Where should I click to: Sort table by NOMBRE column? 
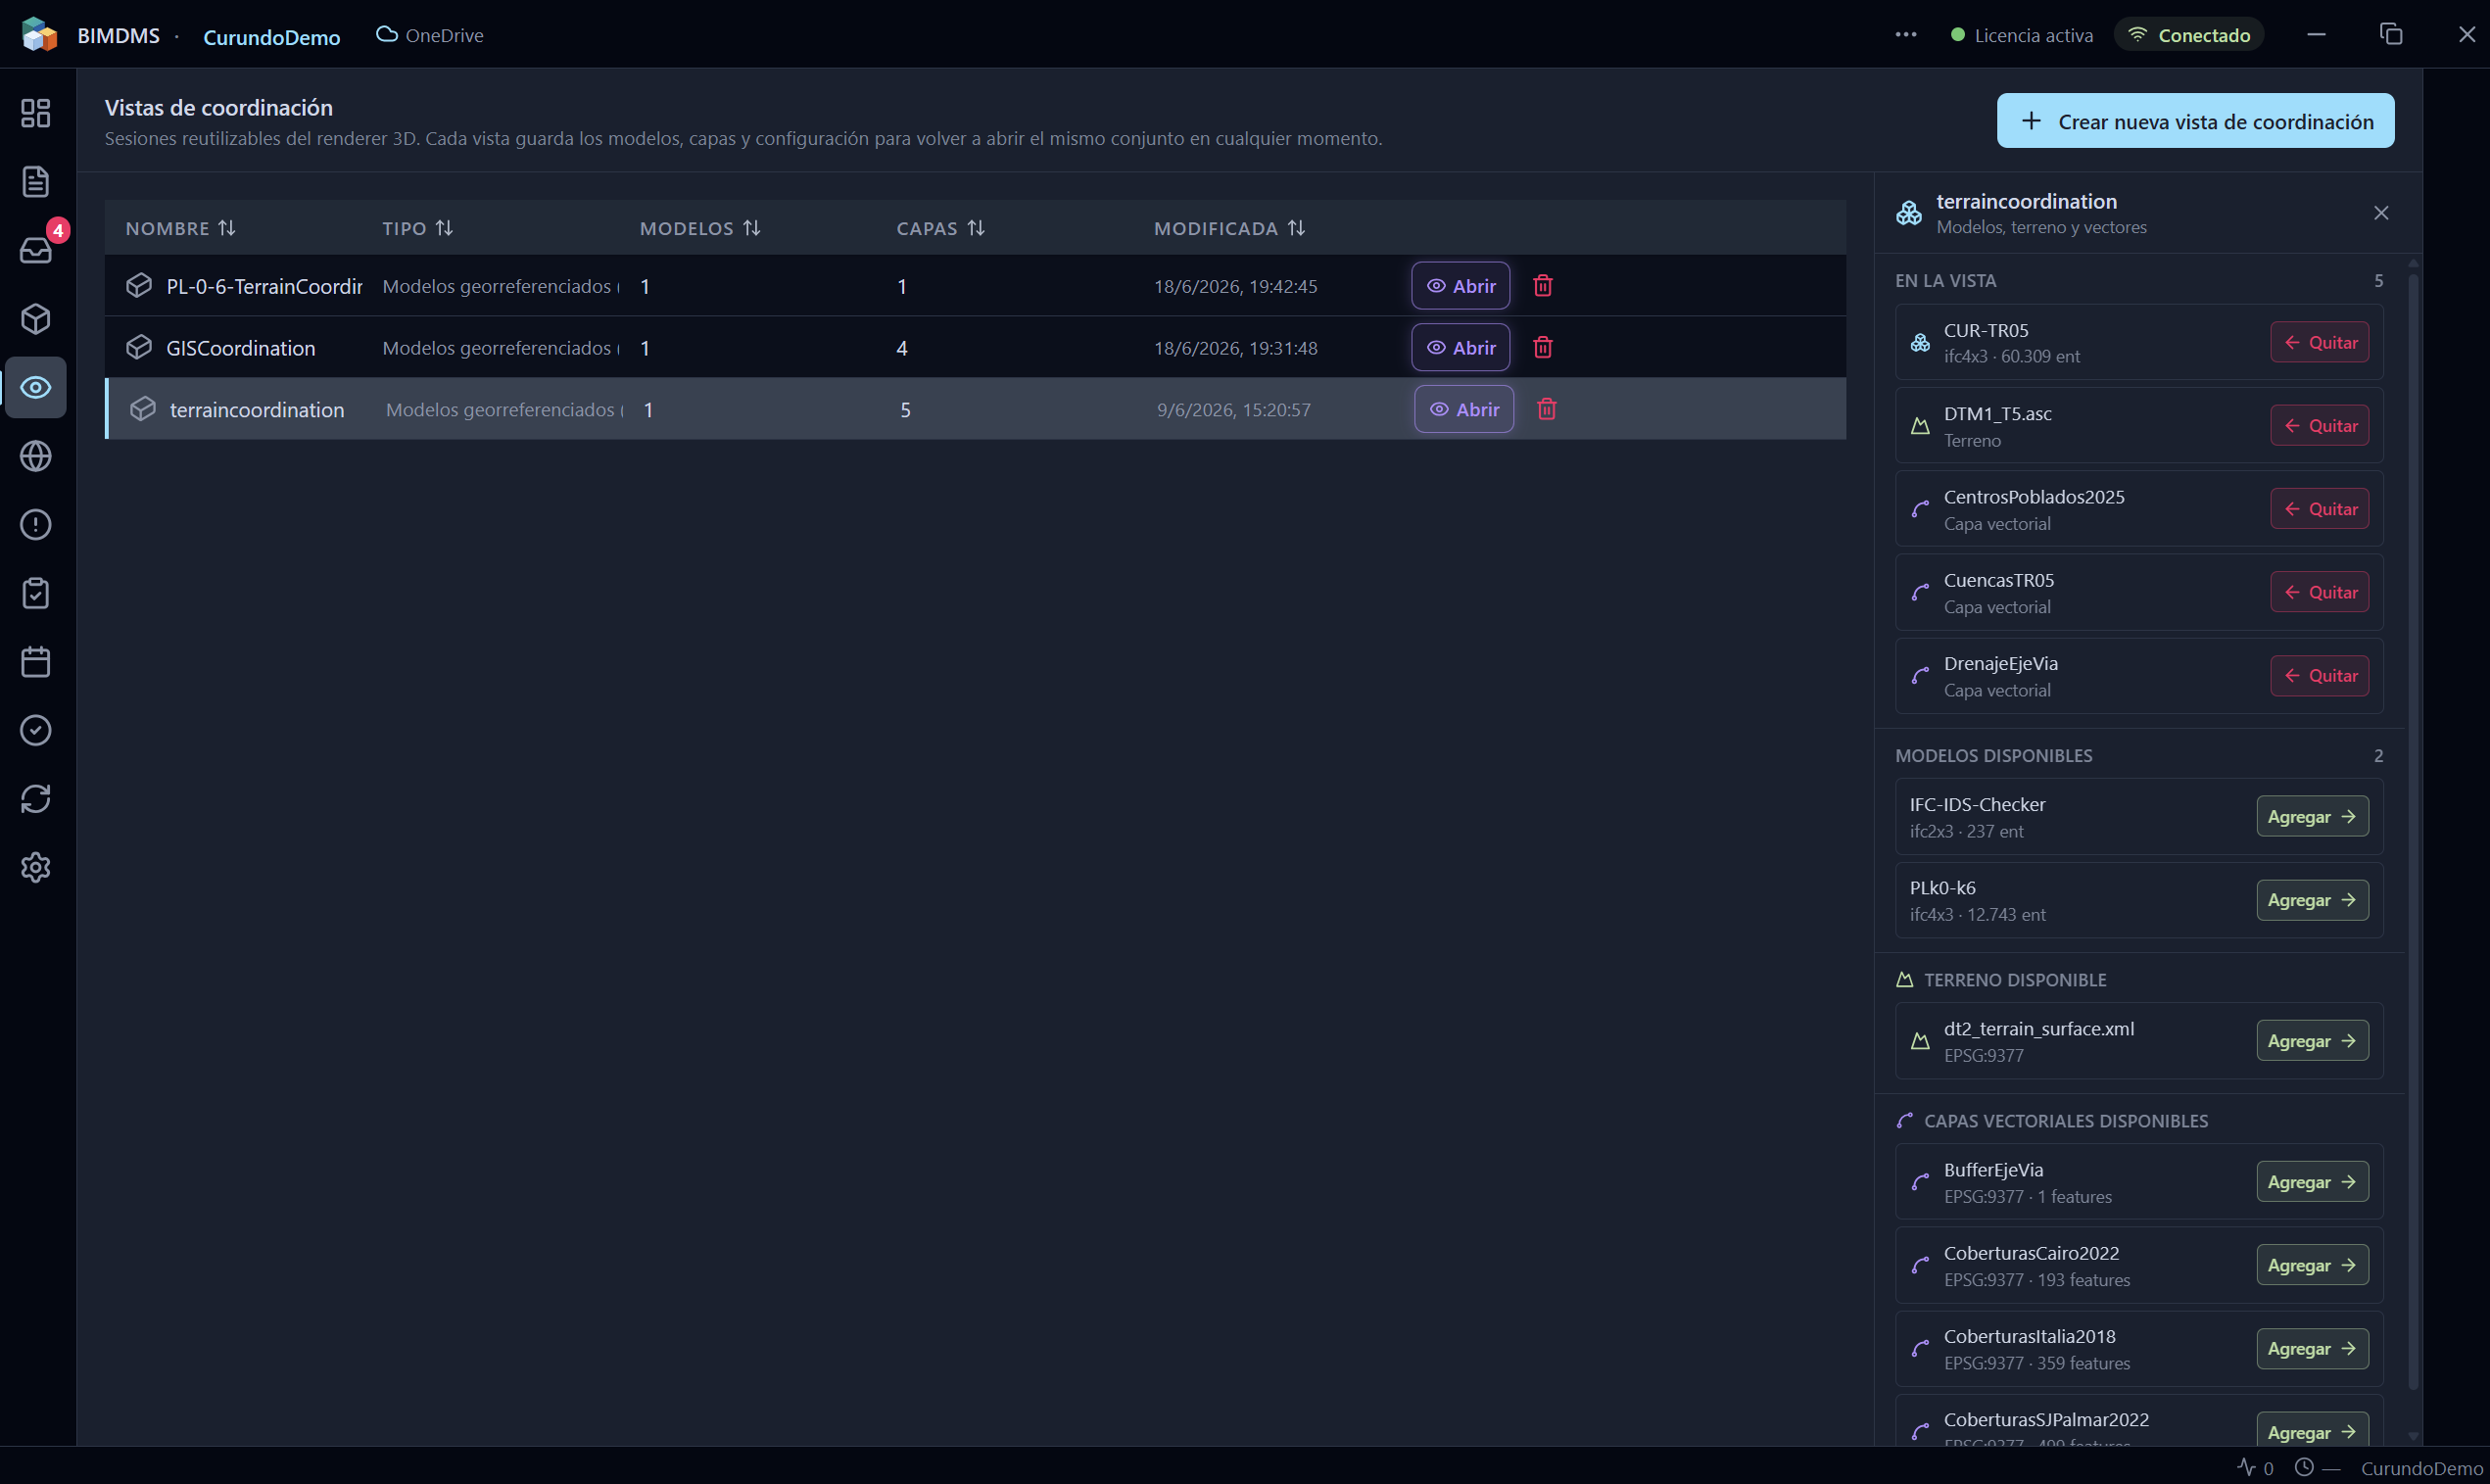point(181,228)
